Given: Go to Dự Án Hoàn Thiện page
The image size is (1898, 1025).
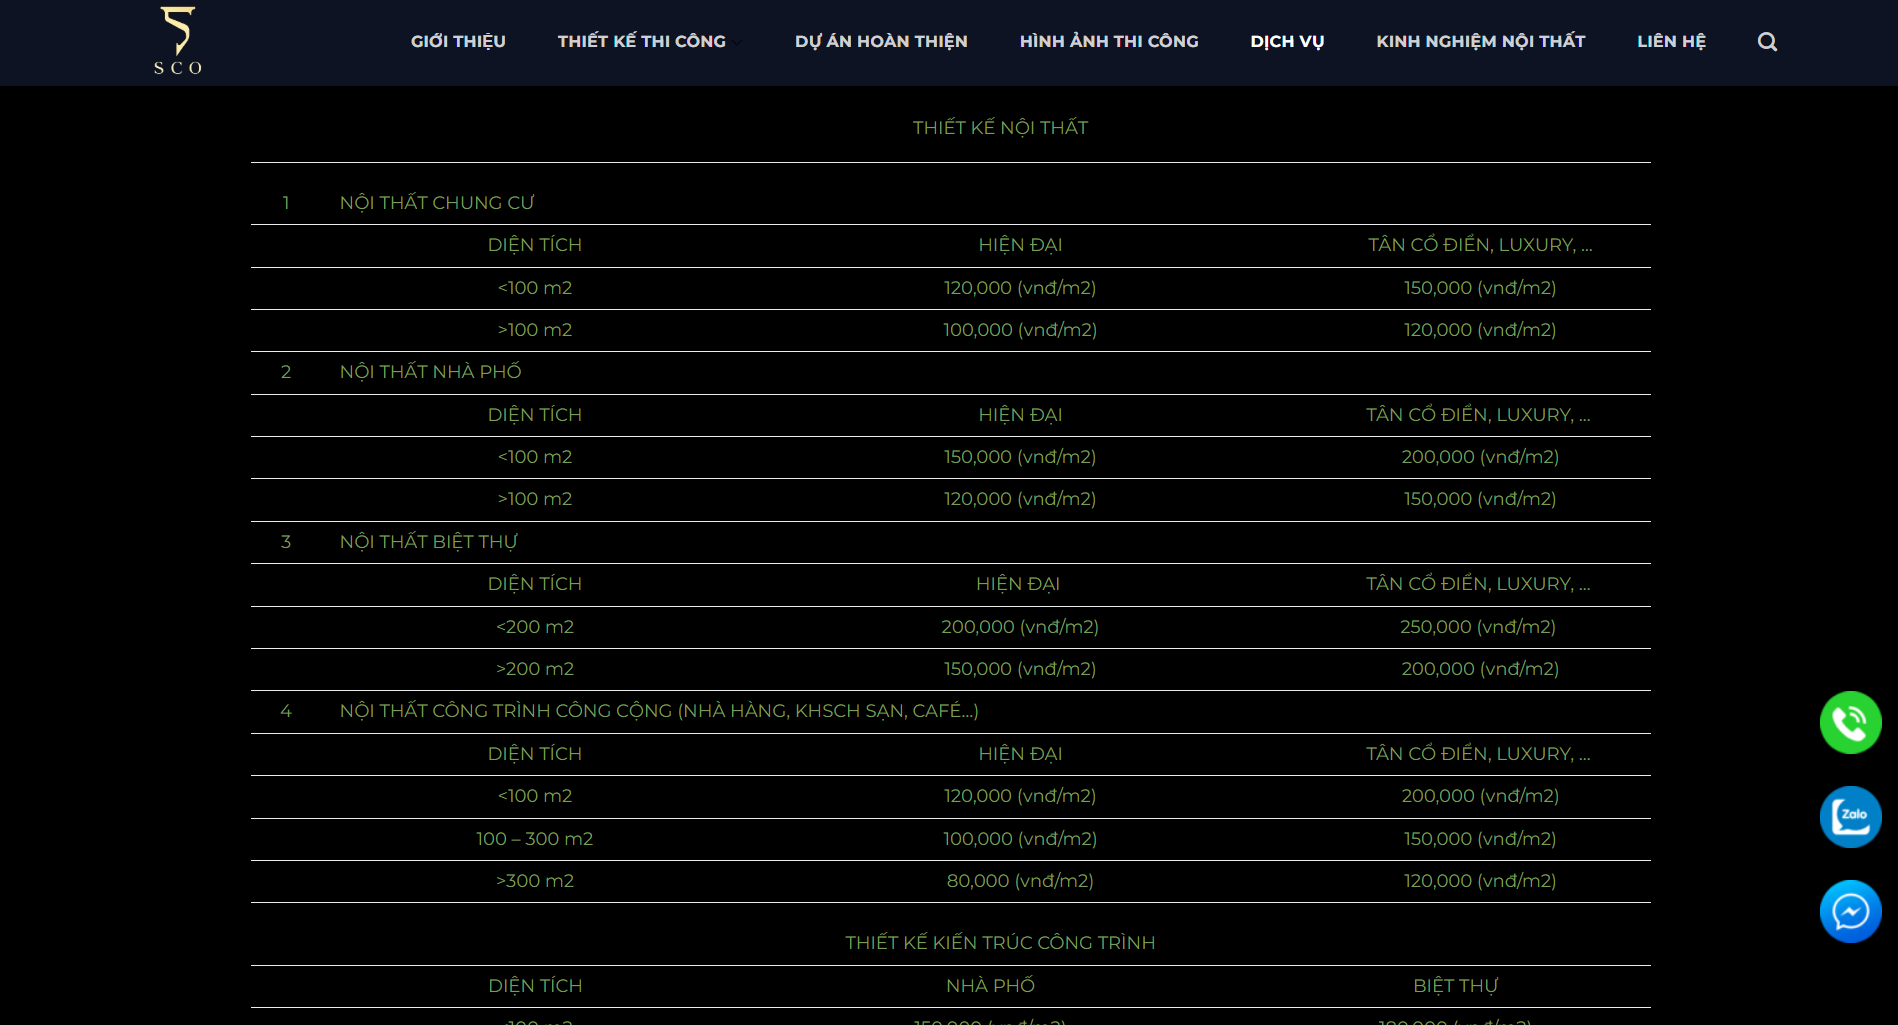Looking at the screenshot, I should 881,41.
